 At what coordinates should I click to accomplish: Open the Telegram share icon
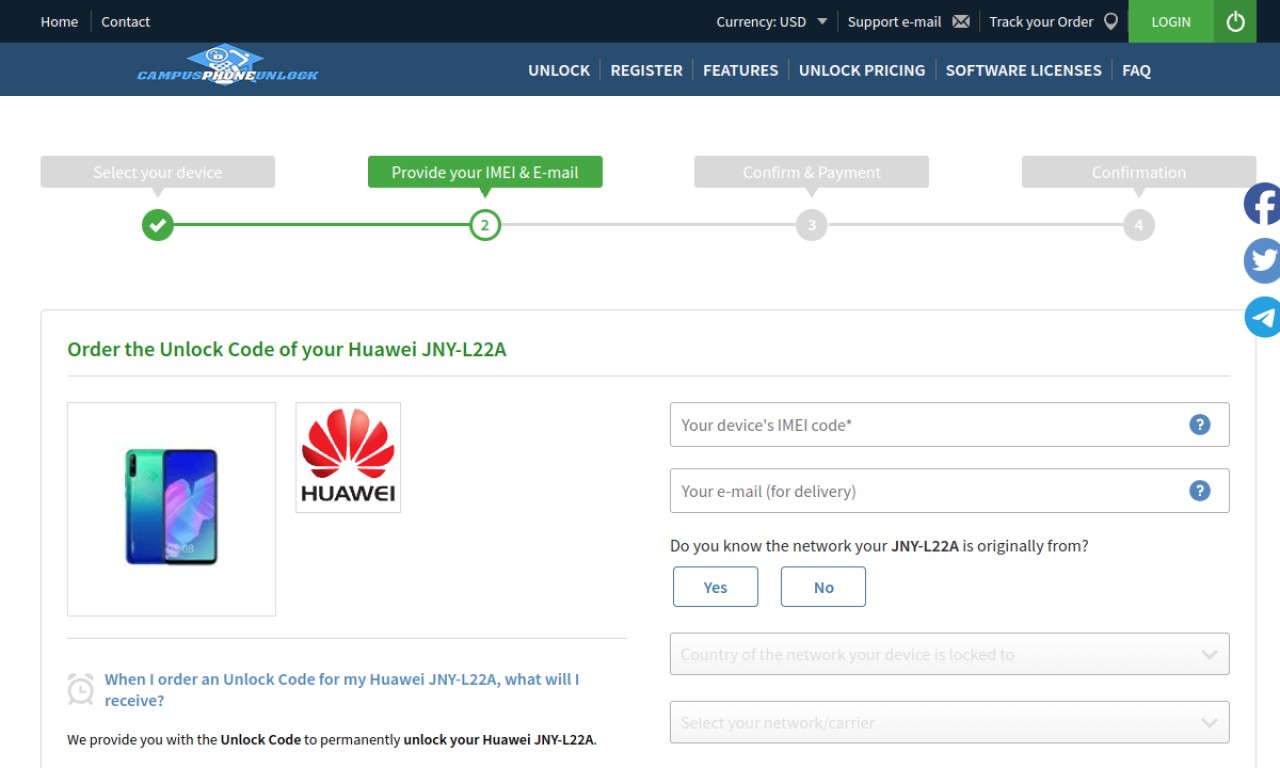(1262, 317)
